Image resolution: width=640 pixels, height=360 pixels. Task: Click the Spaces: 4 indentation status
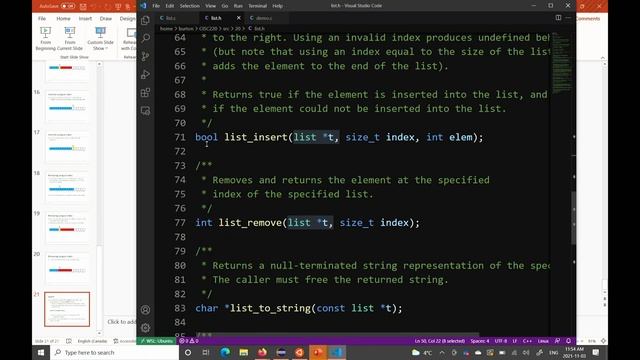tap(480, 341)
